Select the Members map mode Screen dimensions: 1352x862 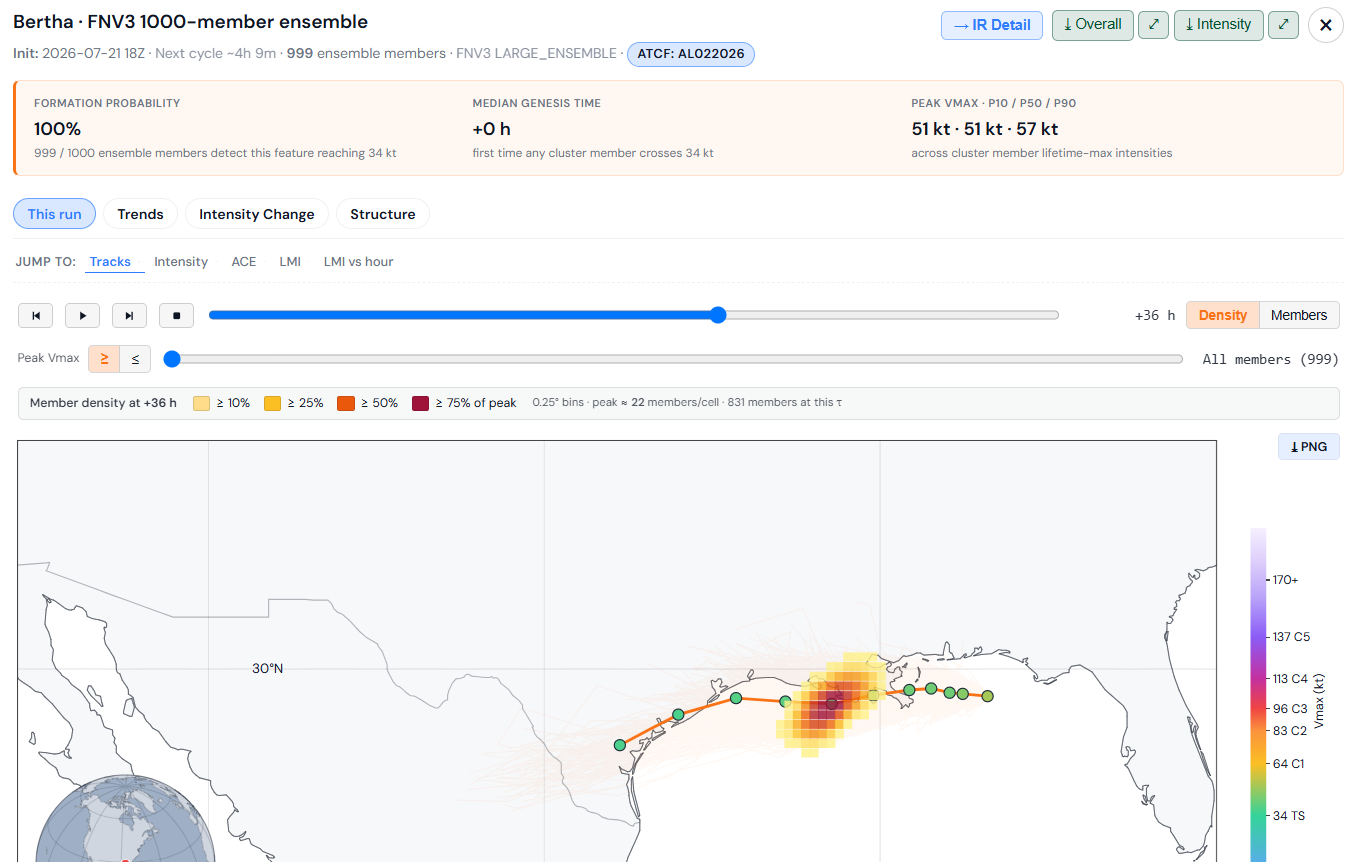[x=1299, y=315]
